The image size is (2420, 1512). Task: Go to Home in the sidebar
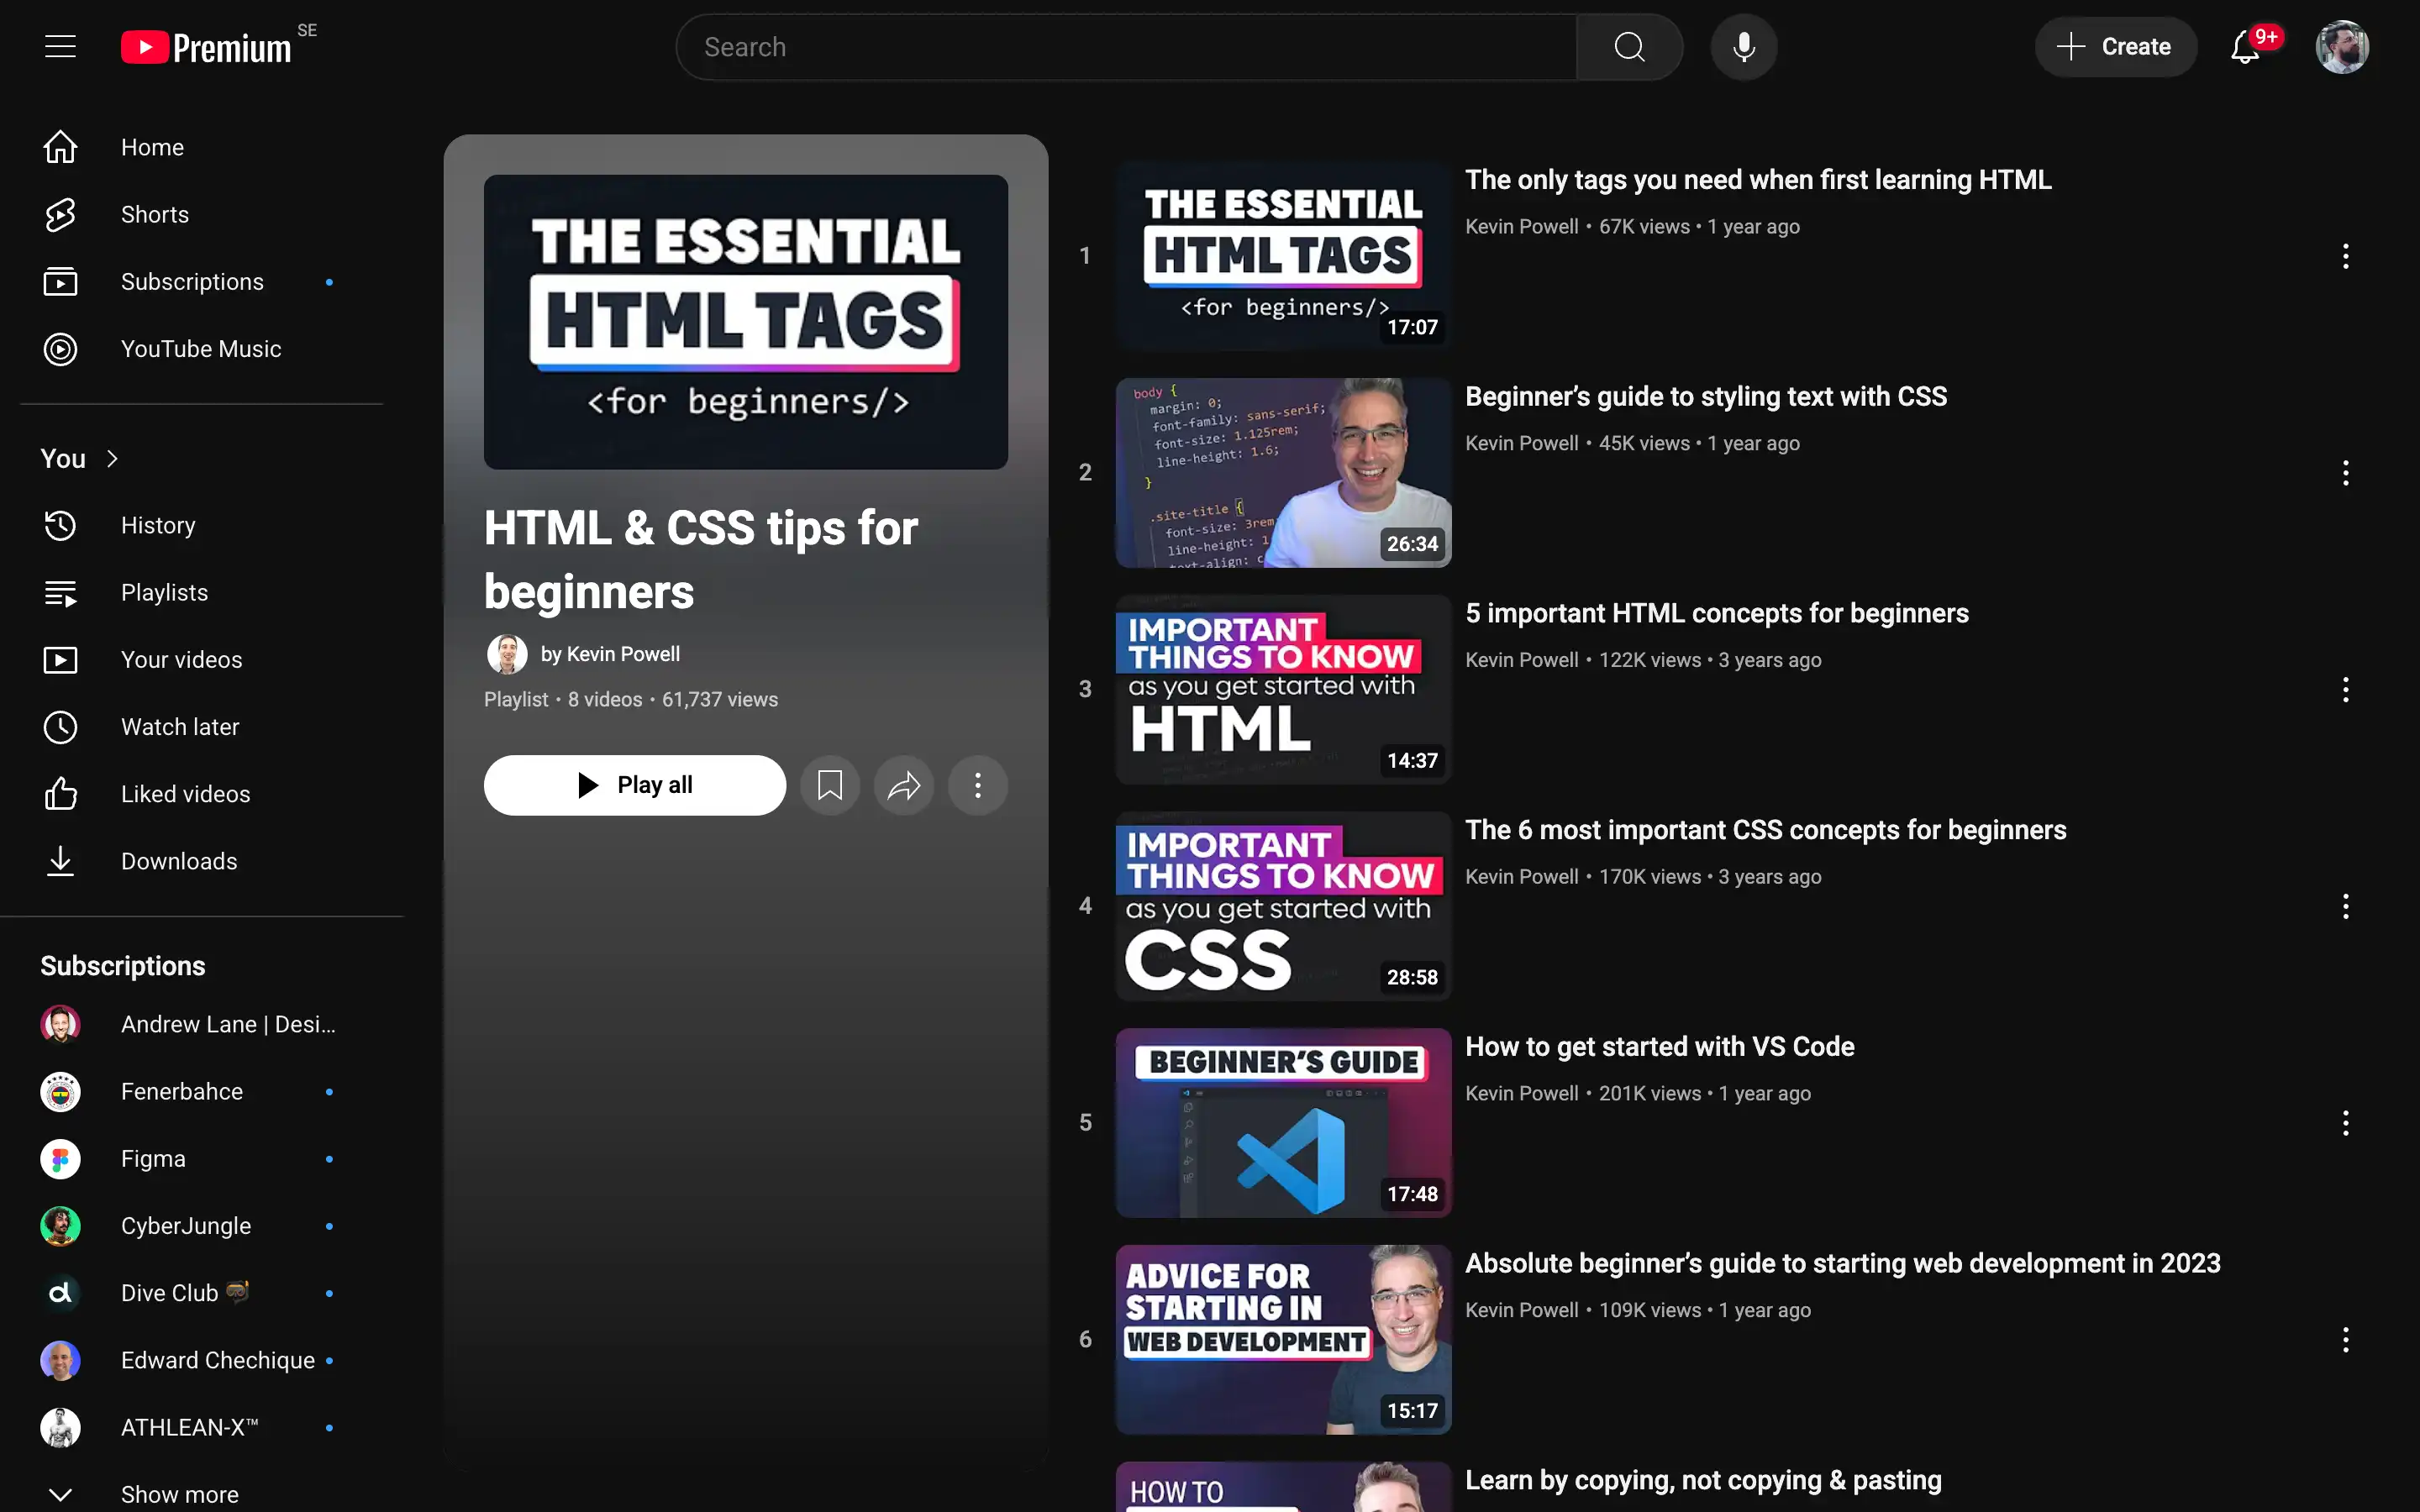click(201, 147)
